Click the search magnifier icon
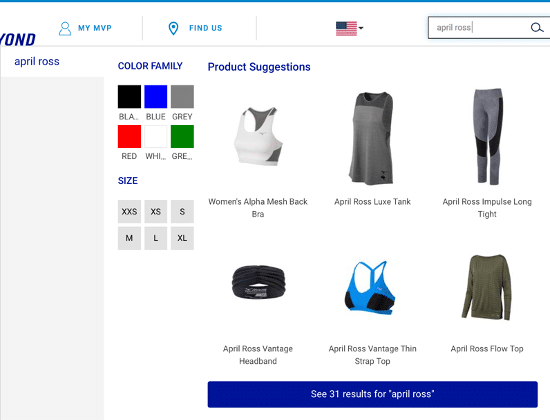The image size is (550, 420). (x=537, y=28)
